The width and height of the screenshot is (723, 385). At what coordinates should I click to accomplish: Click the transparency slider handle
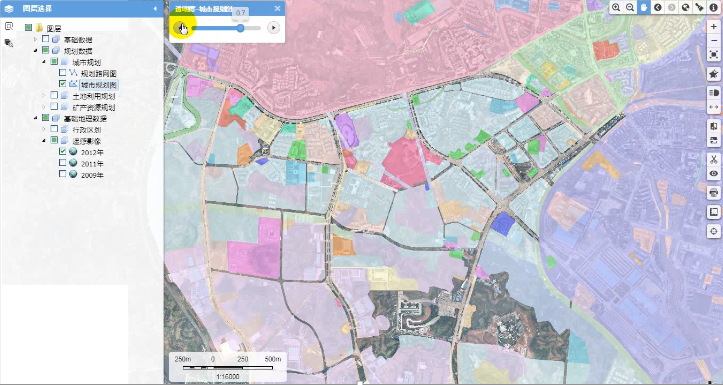[240, 28]
